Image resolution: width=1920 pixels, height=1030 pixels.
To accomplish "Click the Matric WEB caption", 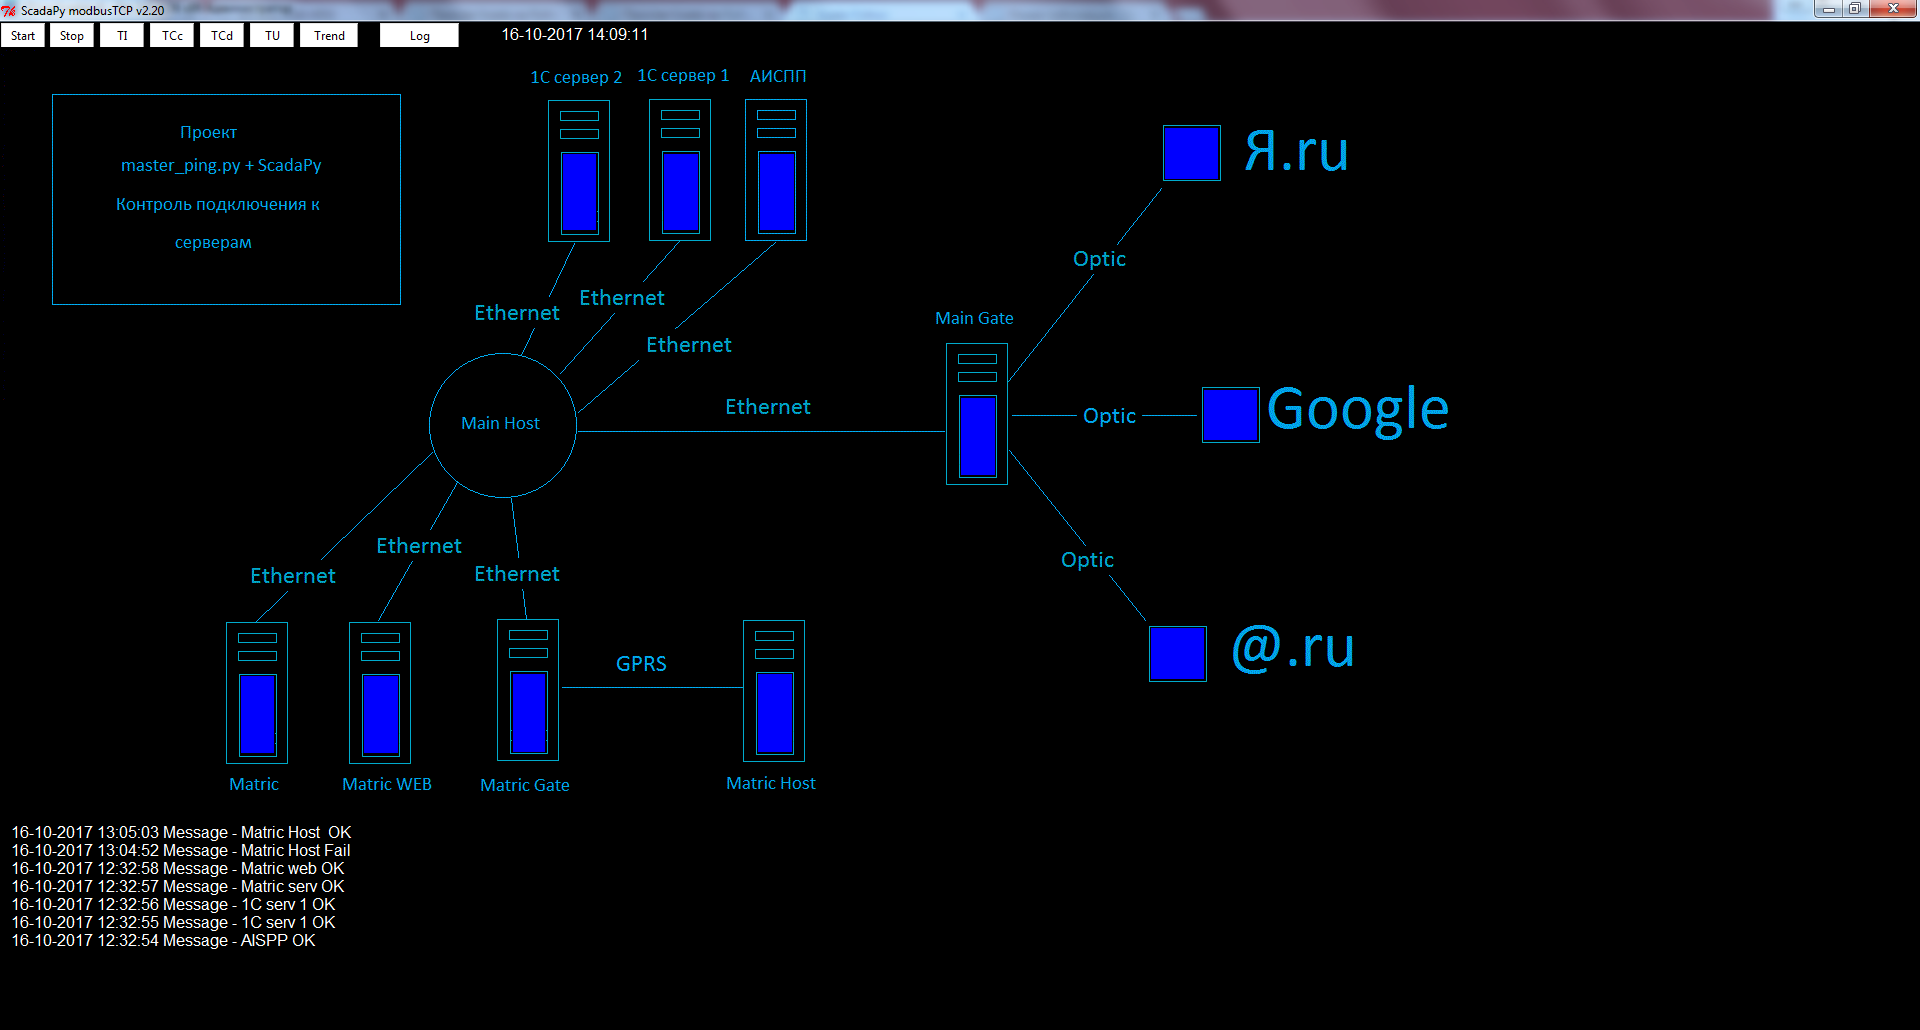I will tap(387, 784).
